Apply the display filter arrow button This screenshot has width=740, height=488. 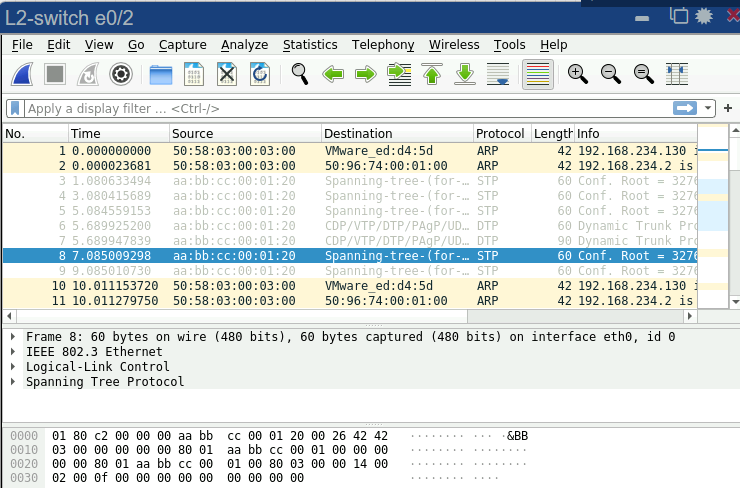(685, 108)
